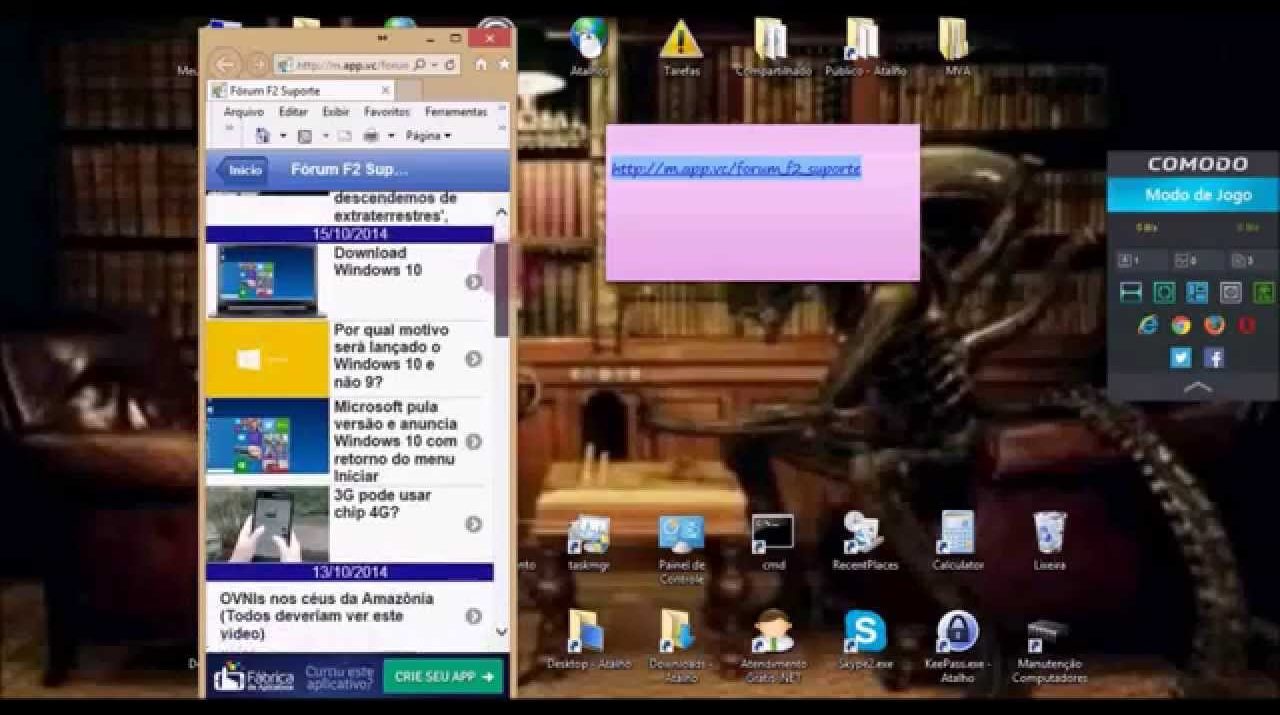The width and height of the screenshot is (1280, 715).
Task: Launch Firefox from the Comodo widget
Action: 1214,325
